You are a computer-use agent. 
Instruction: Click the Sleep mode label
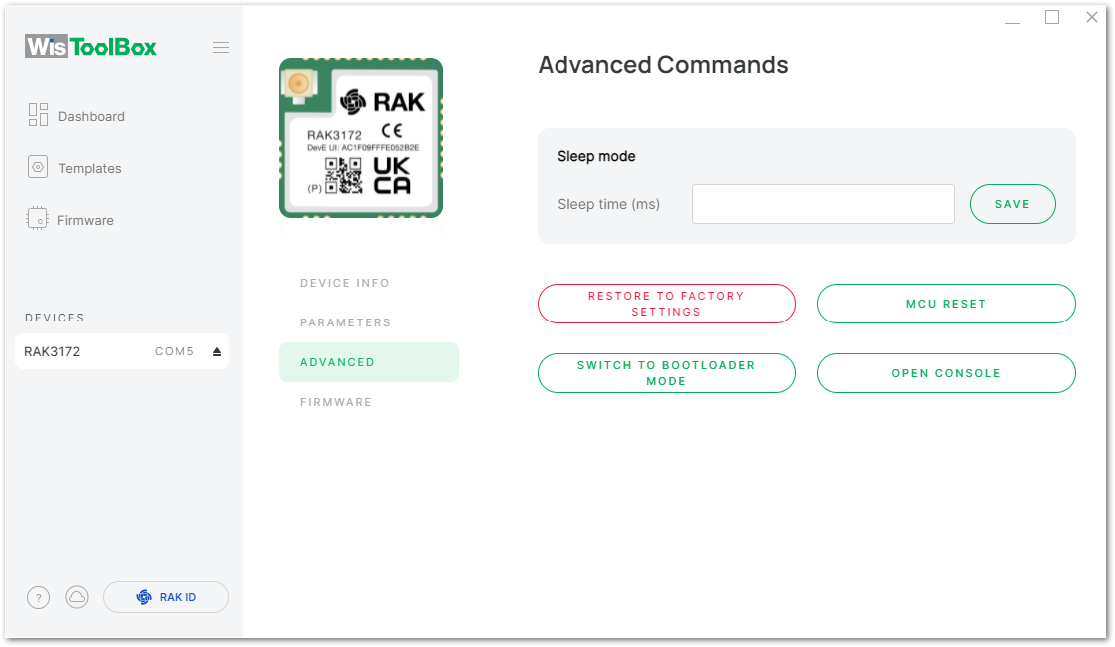click(x=596, y=156)
